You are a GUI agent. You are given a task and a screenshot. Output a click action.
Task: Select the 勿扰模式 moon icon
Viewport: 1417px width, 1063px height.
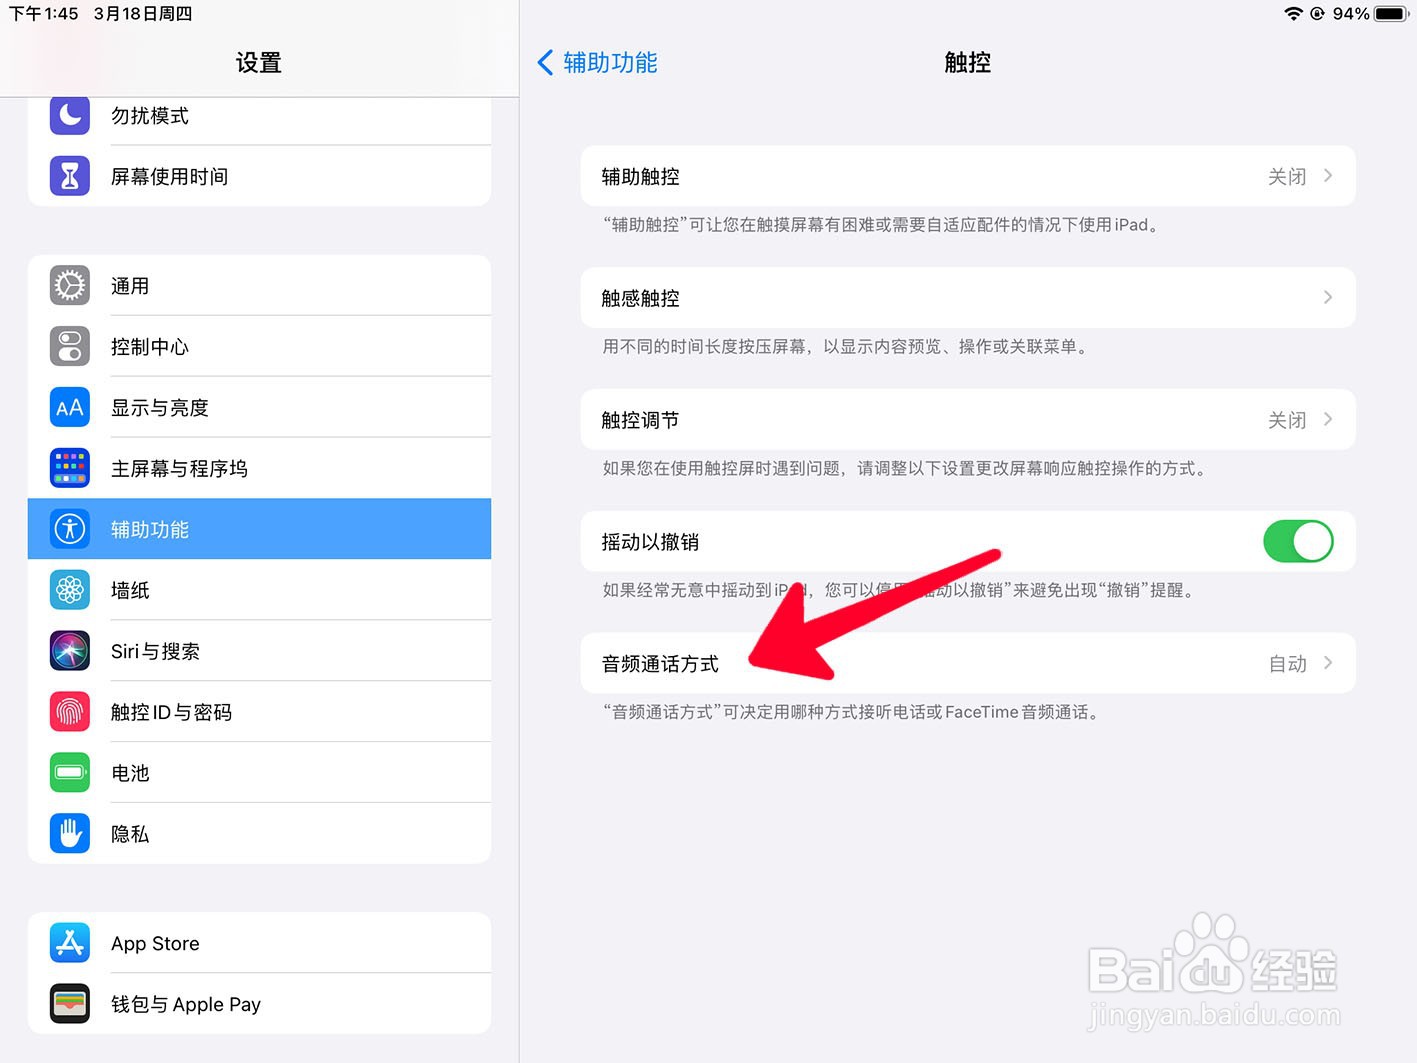(x=69, y=115)
